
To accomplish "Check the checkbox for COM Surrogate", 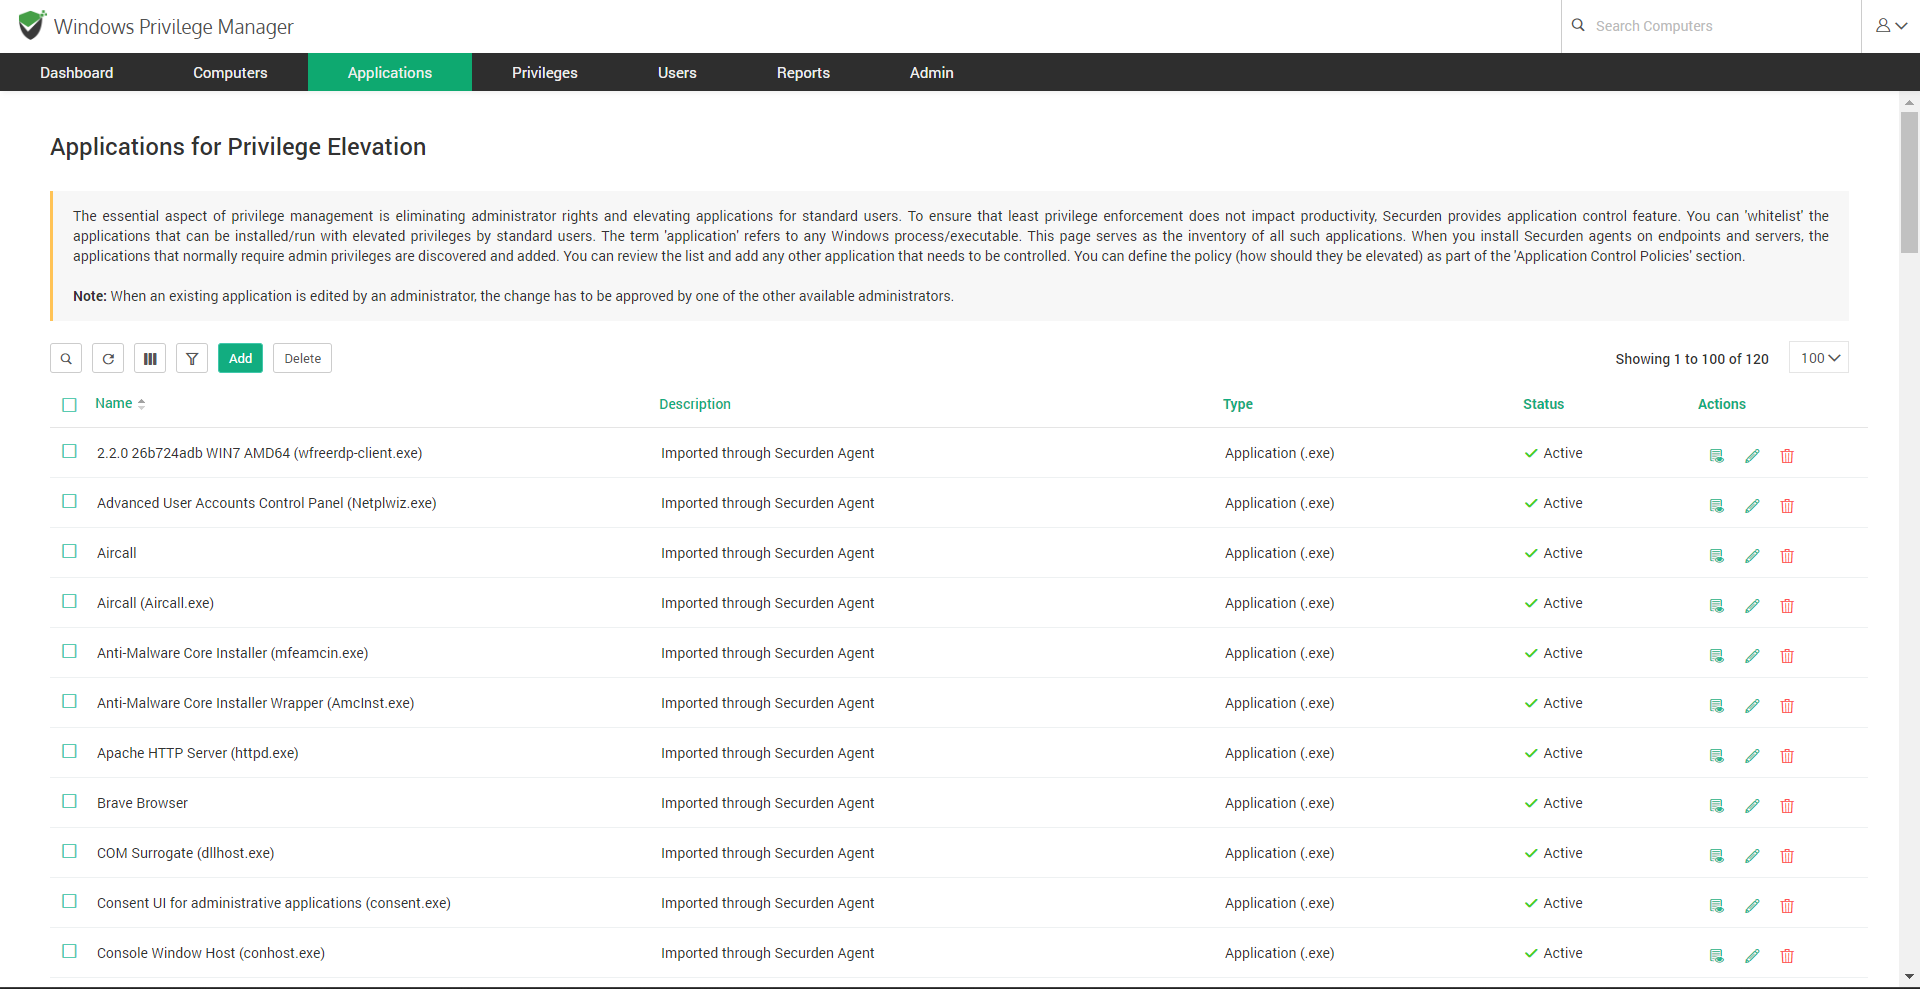I will pos(69,851).
